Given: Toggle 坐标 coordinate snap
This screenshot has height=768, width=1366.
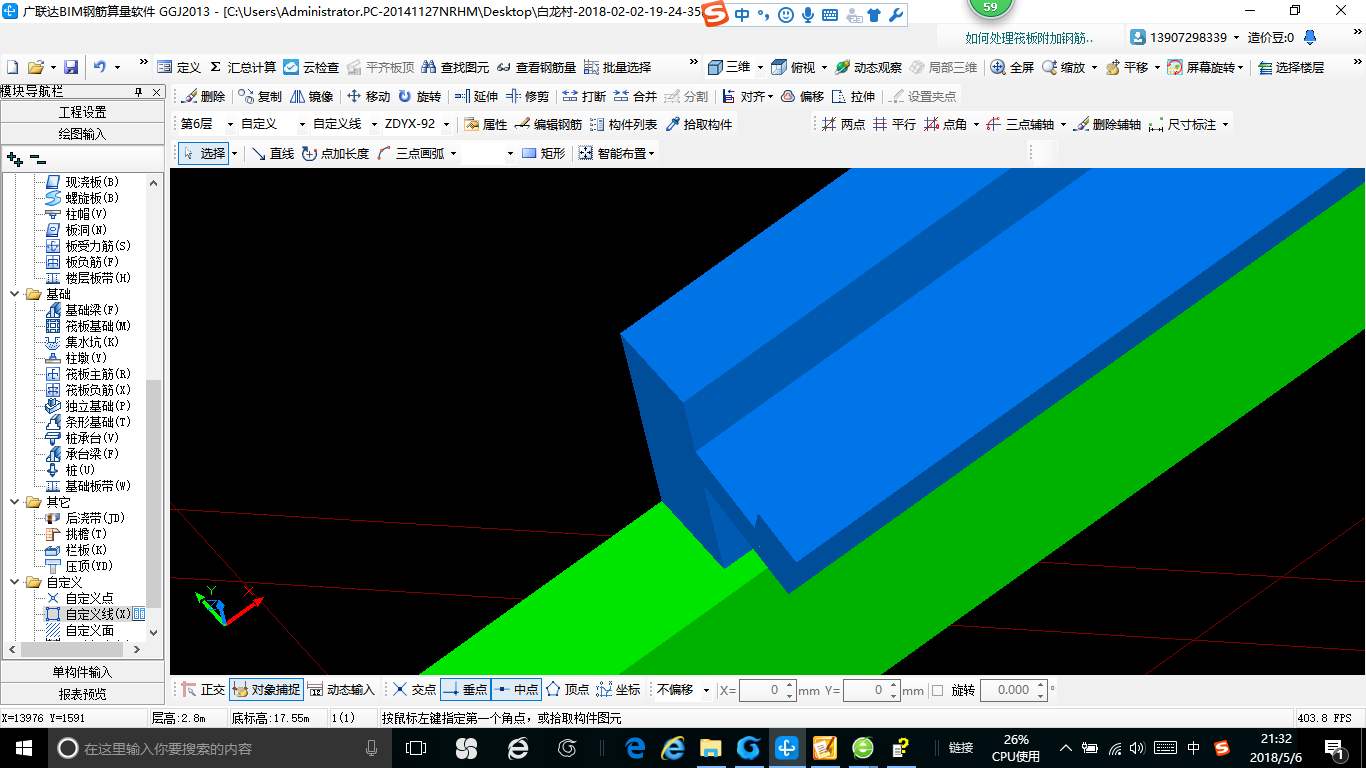Looking at the screenshot, I should 618,690.
